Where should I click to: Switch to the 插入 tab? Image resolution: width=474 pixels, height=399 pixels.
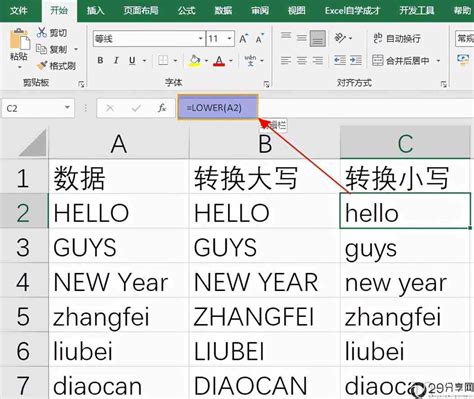[96, 11]
